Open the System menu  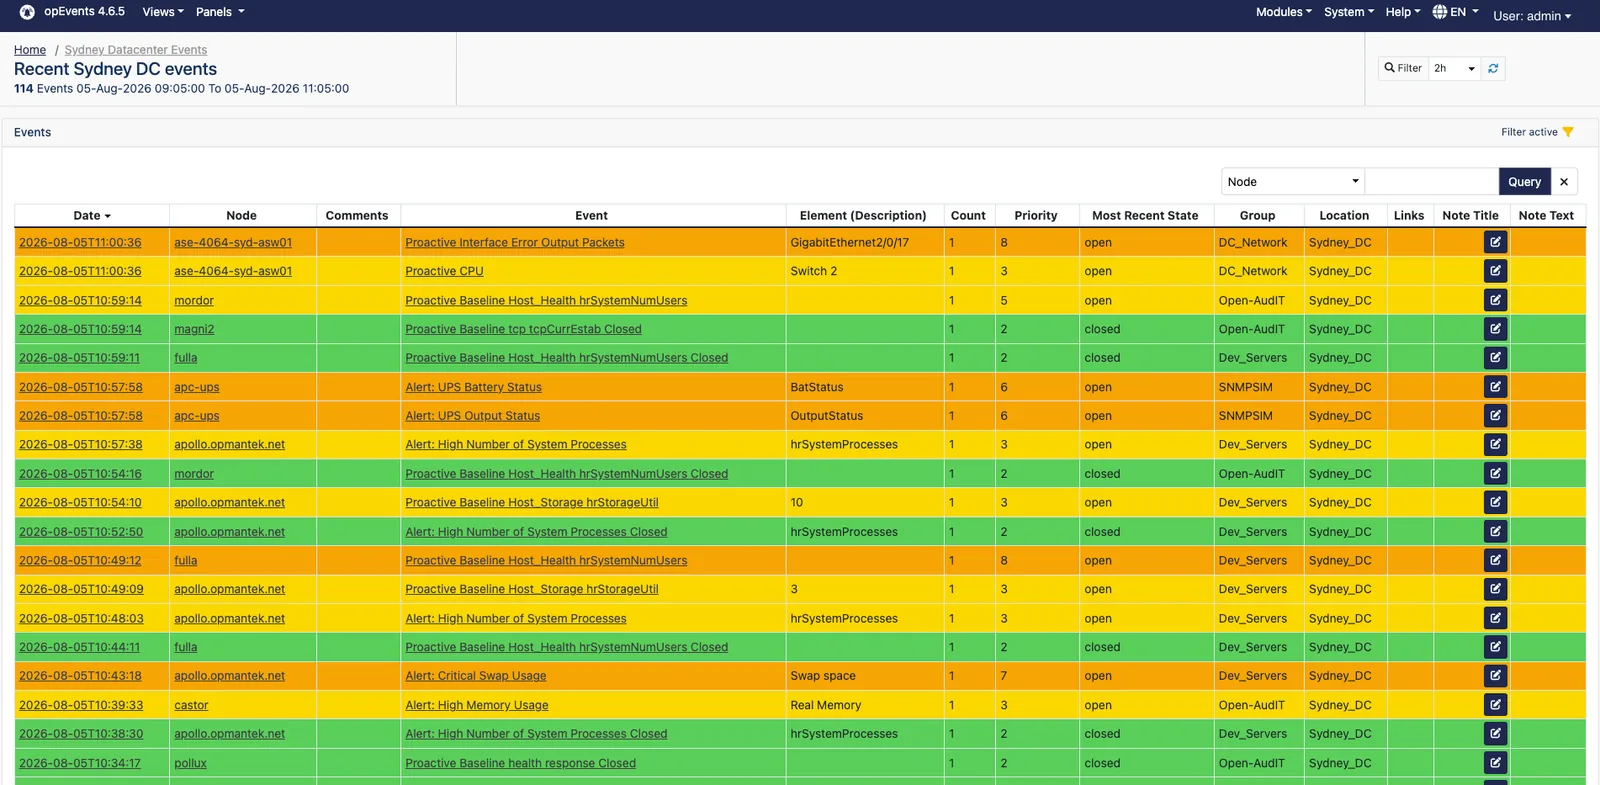[x=1349, y=12]
